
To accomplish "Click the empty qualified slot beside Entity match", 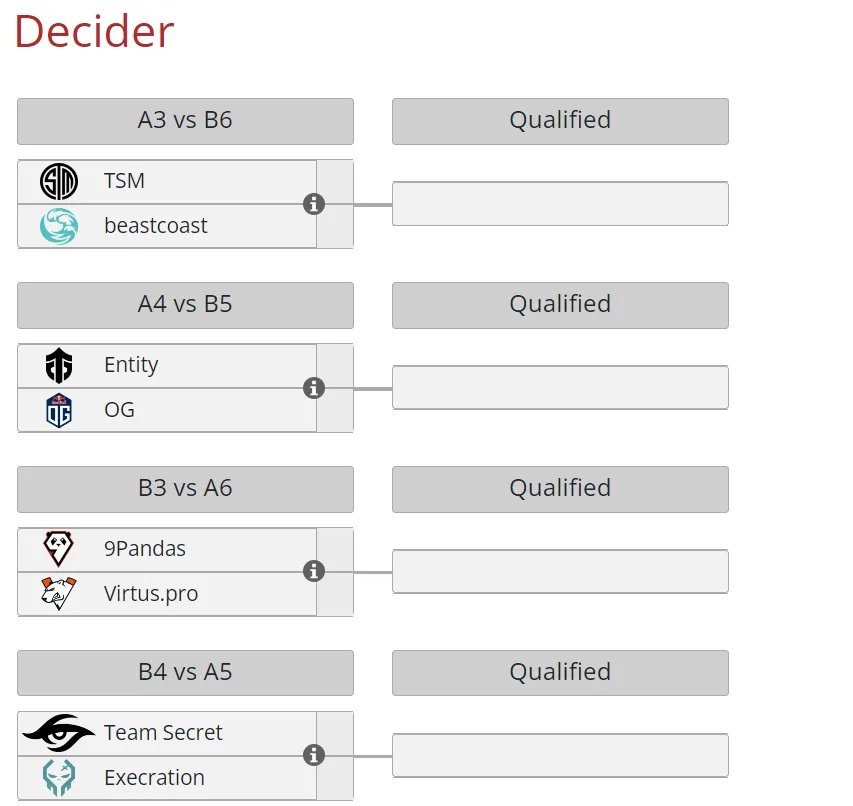I will pyautogui.click(x=560, y=388).
